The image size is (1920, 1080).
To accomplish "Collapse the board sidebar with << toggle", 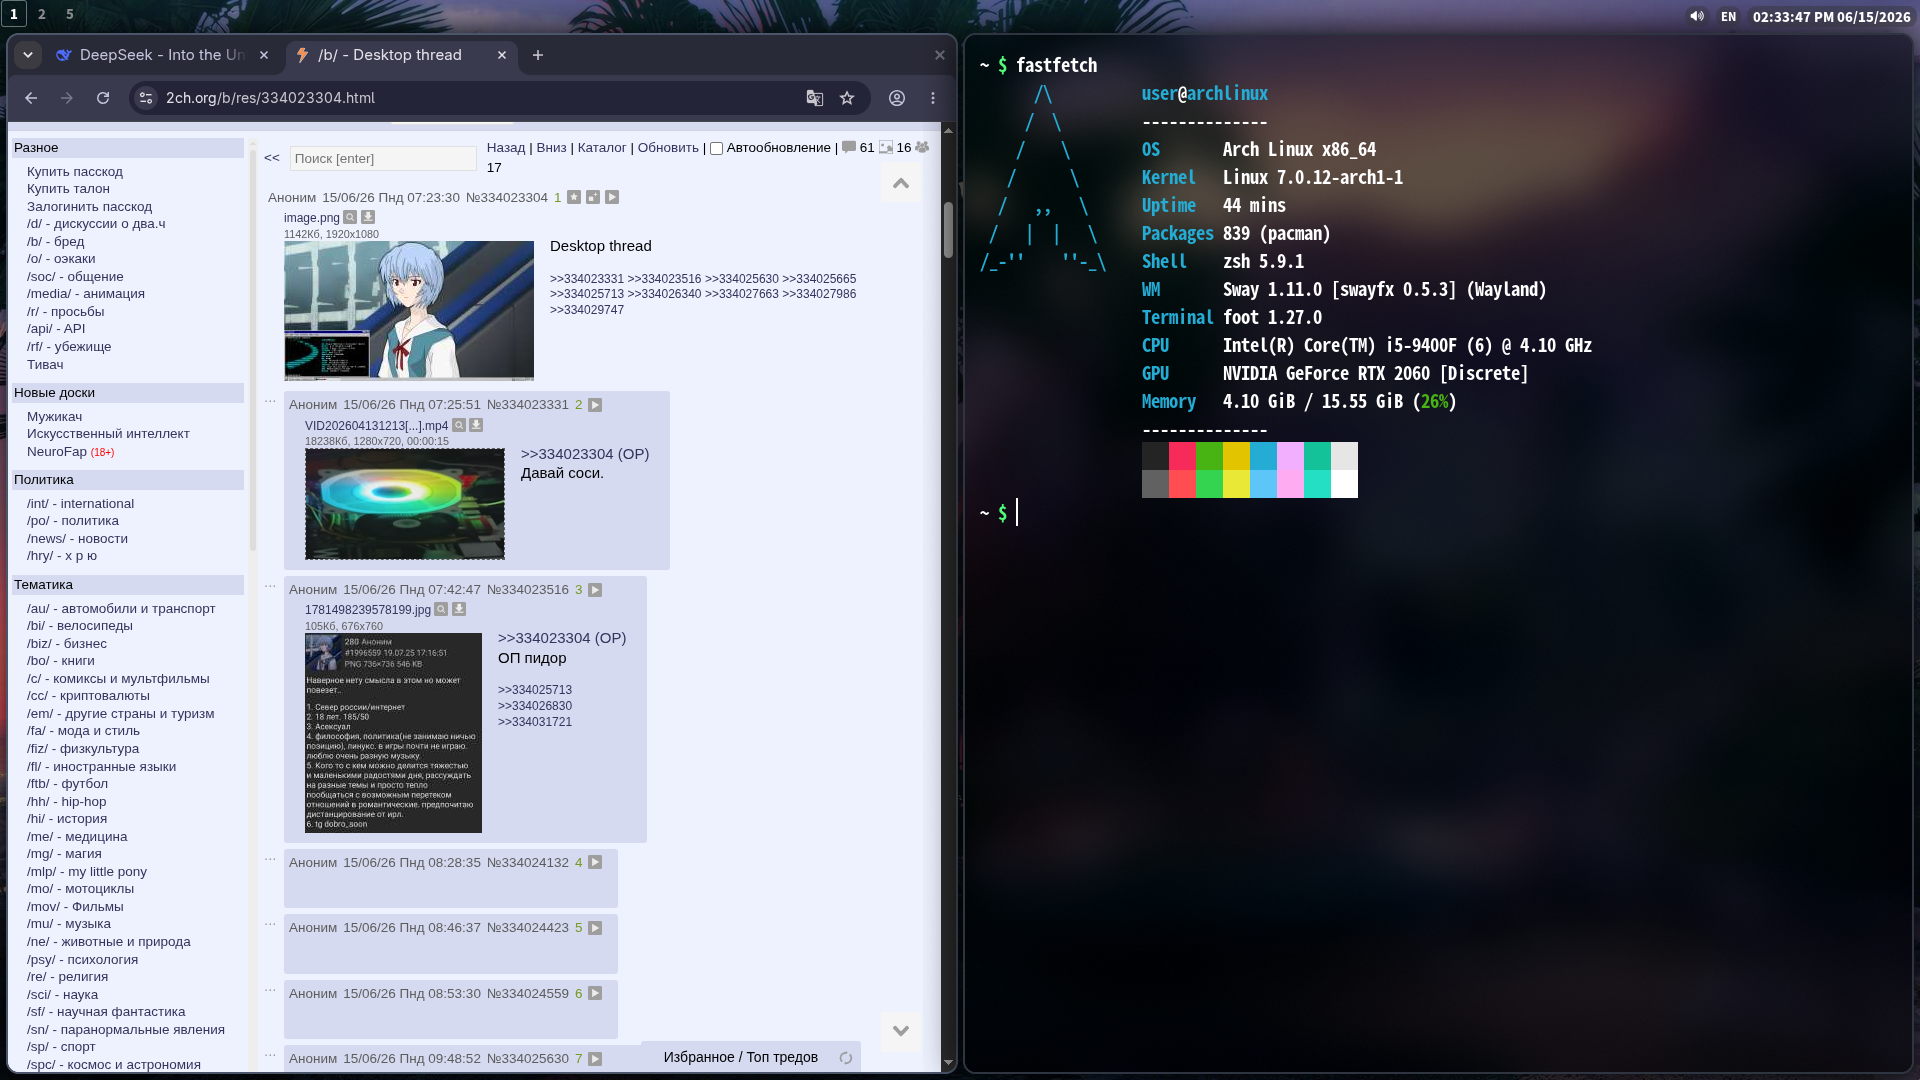I will [x=272, y=158].
